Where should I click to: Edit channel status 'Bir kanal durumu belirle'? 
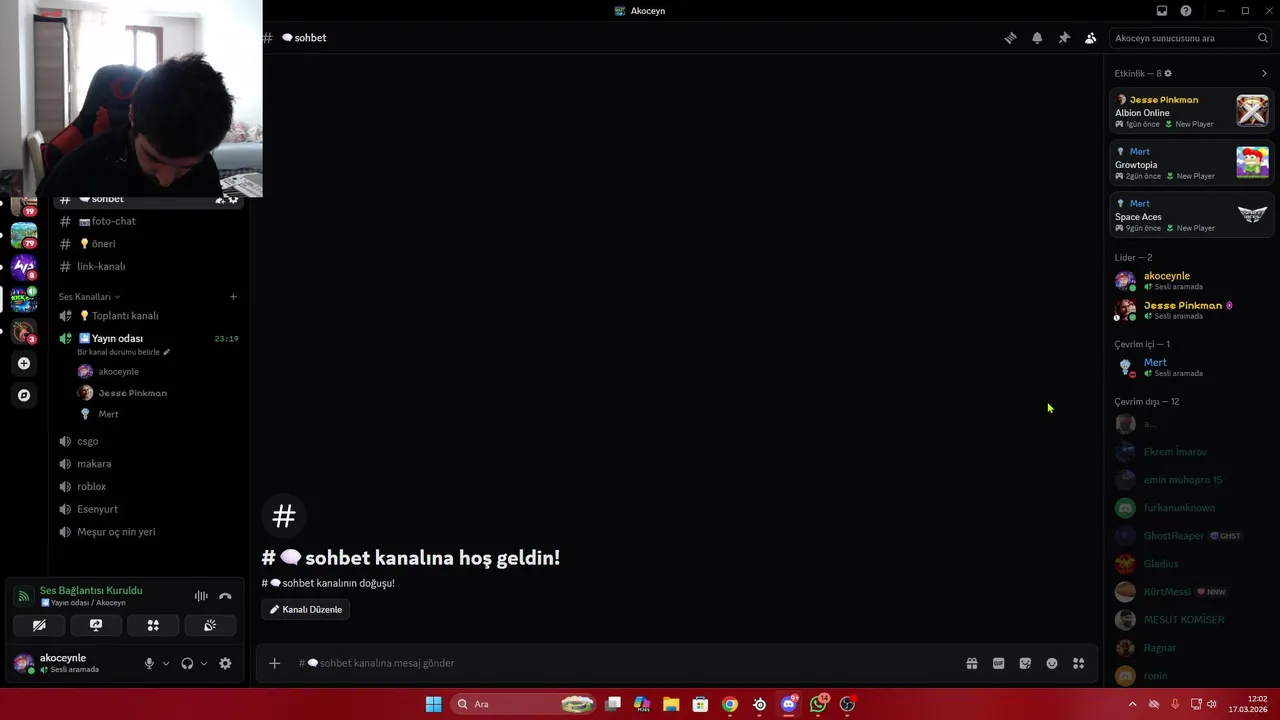point(124,352)
